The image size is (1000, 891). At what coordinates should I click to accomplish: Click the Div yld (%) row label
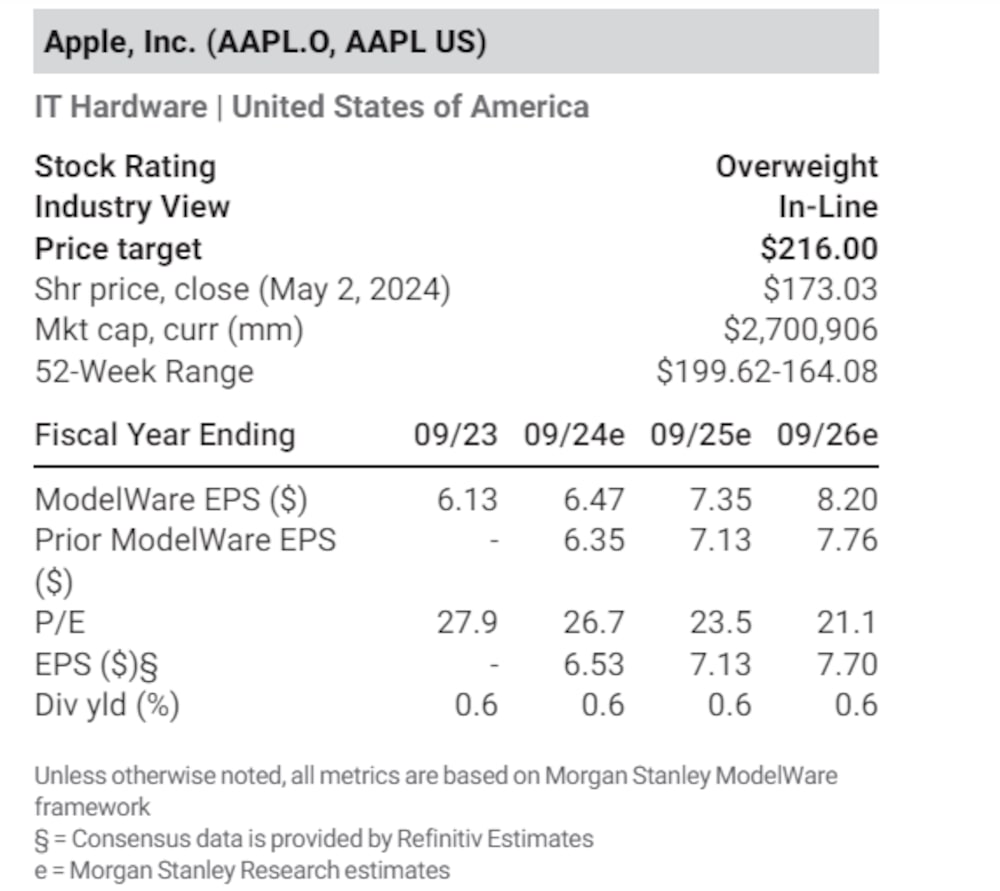click(107, 705)
